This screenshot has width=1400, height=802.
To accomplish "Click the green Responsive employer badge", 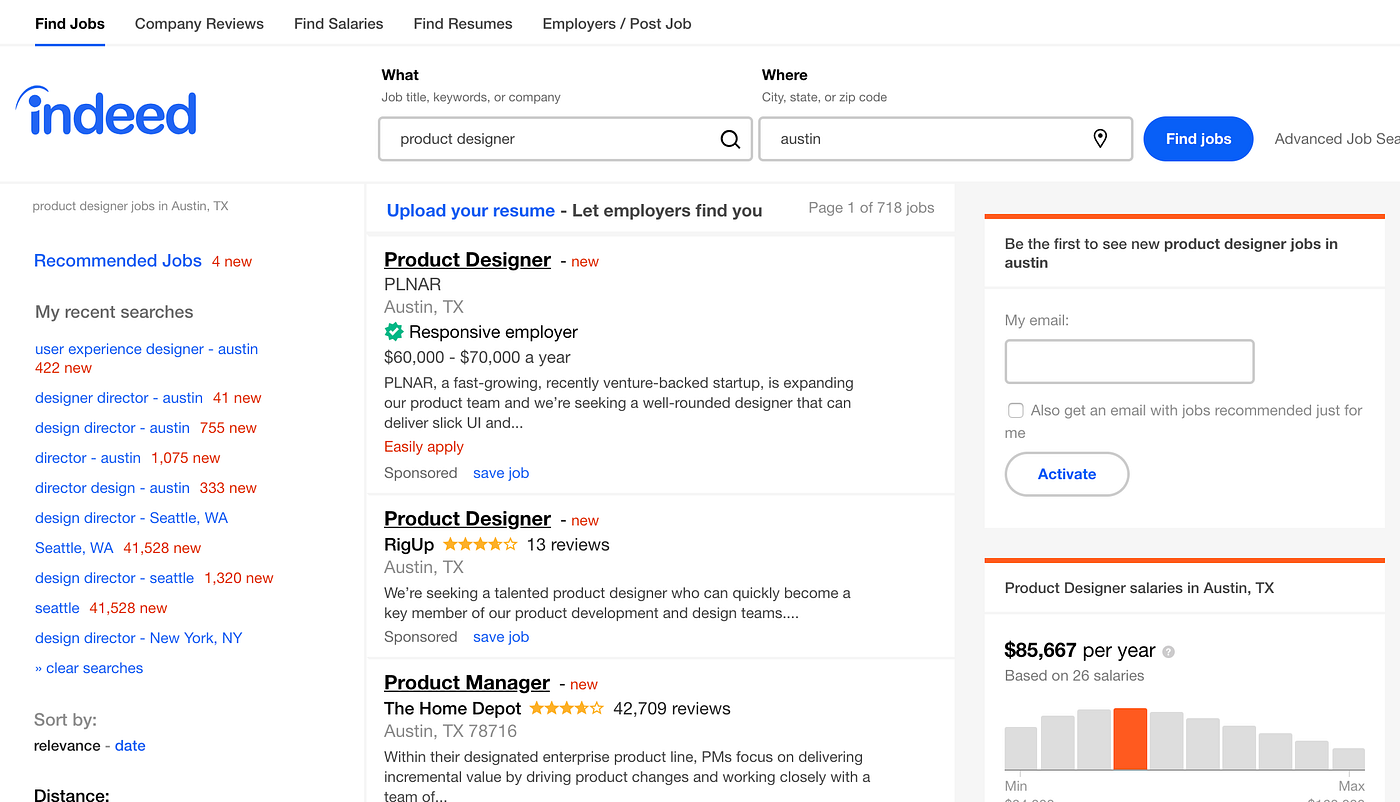I will [394, 332].
